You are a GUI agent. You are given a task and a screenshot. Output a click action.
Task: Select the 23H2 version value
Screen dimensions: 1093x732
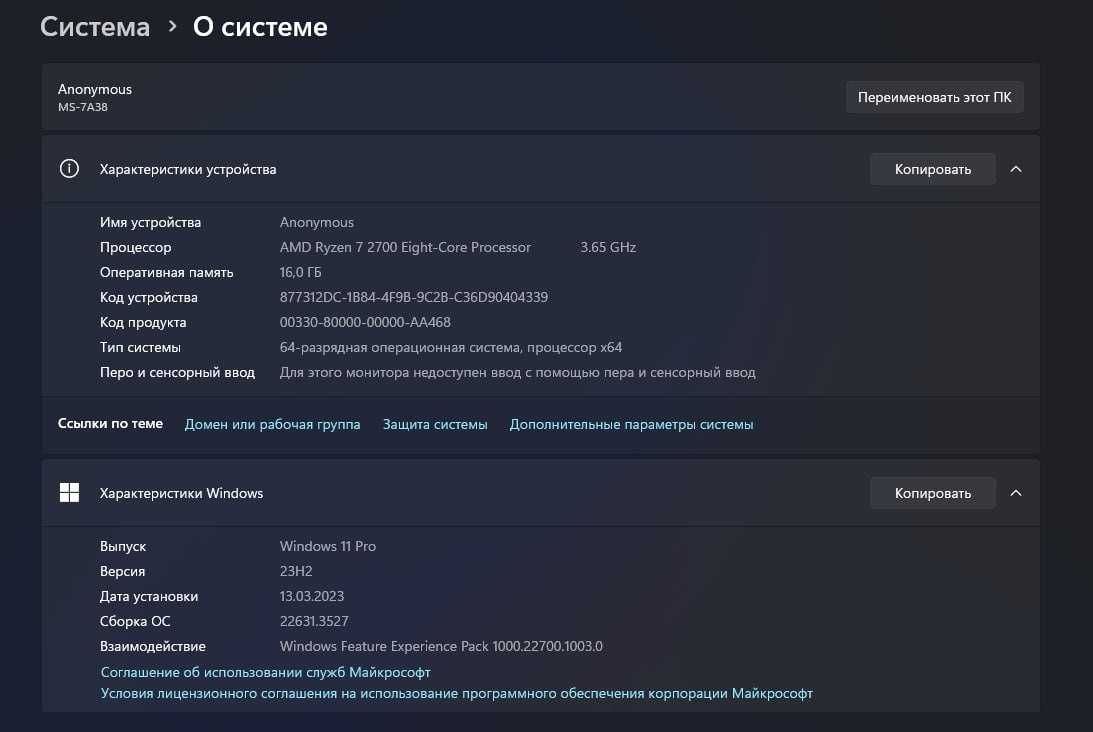pos(296,571)
